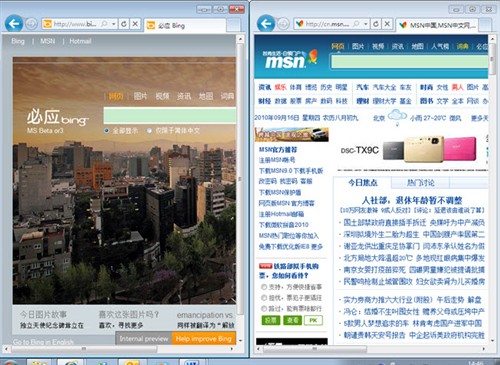The image size is (500, 365).
Task: Select the 路过 poll radio option
Action: (264, 308)
